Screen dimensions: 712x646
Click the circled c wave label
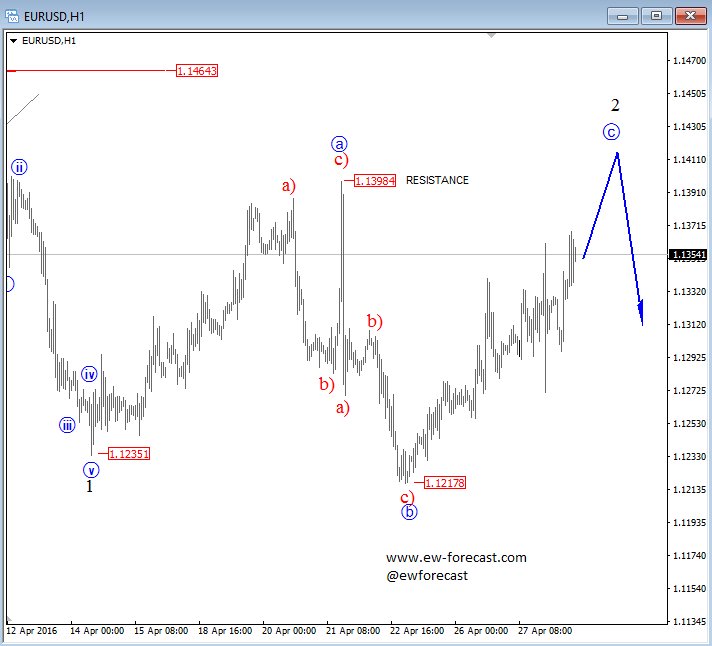tap(611, 132)
